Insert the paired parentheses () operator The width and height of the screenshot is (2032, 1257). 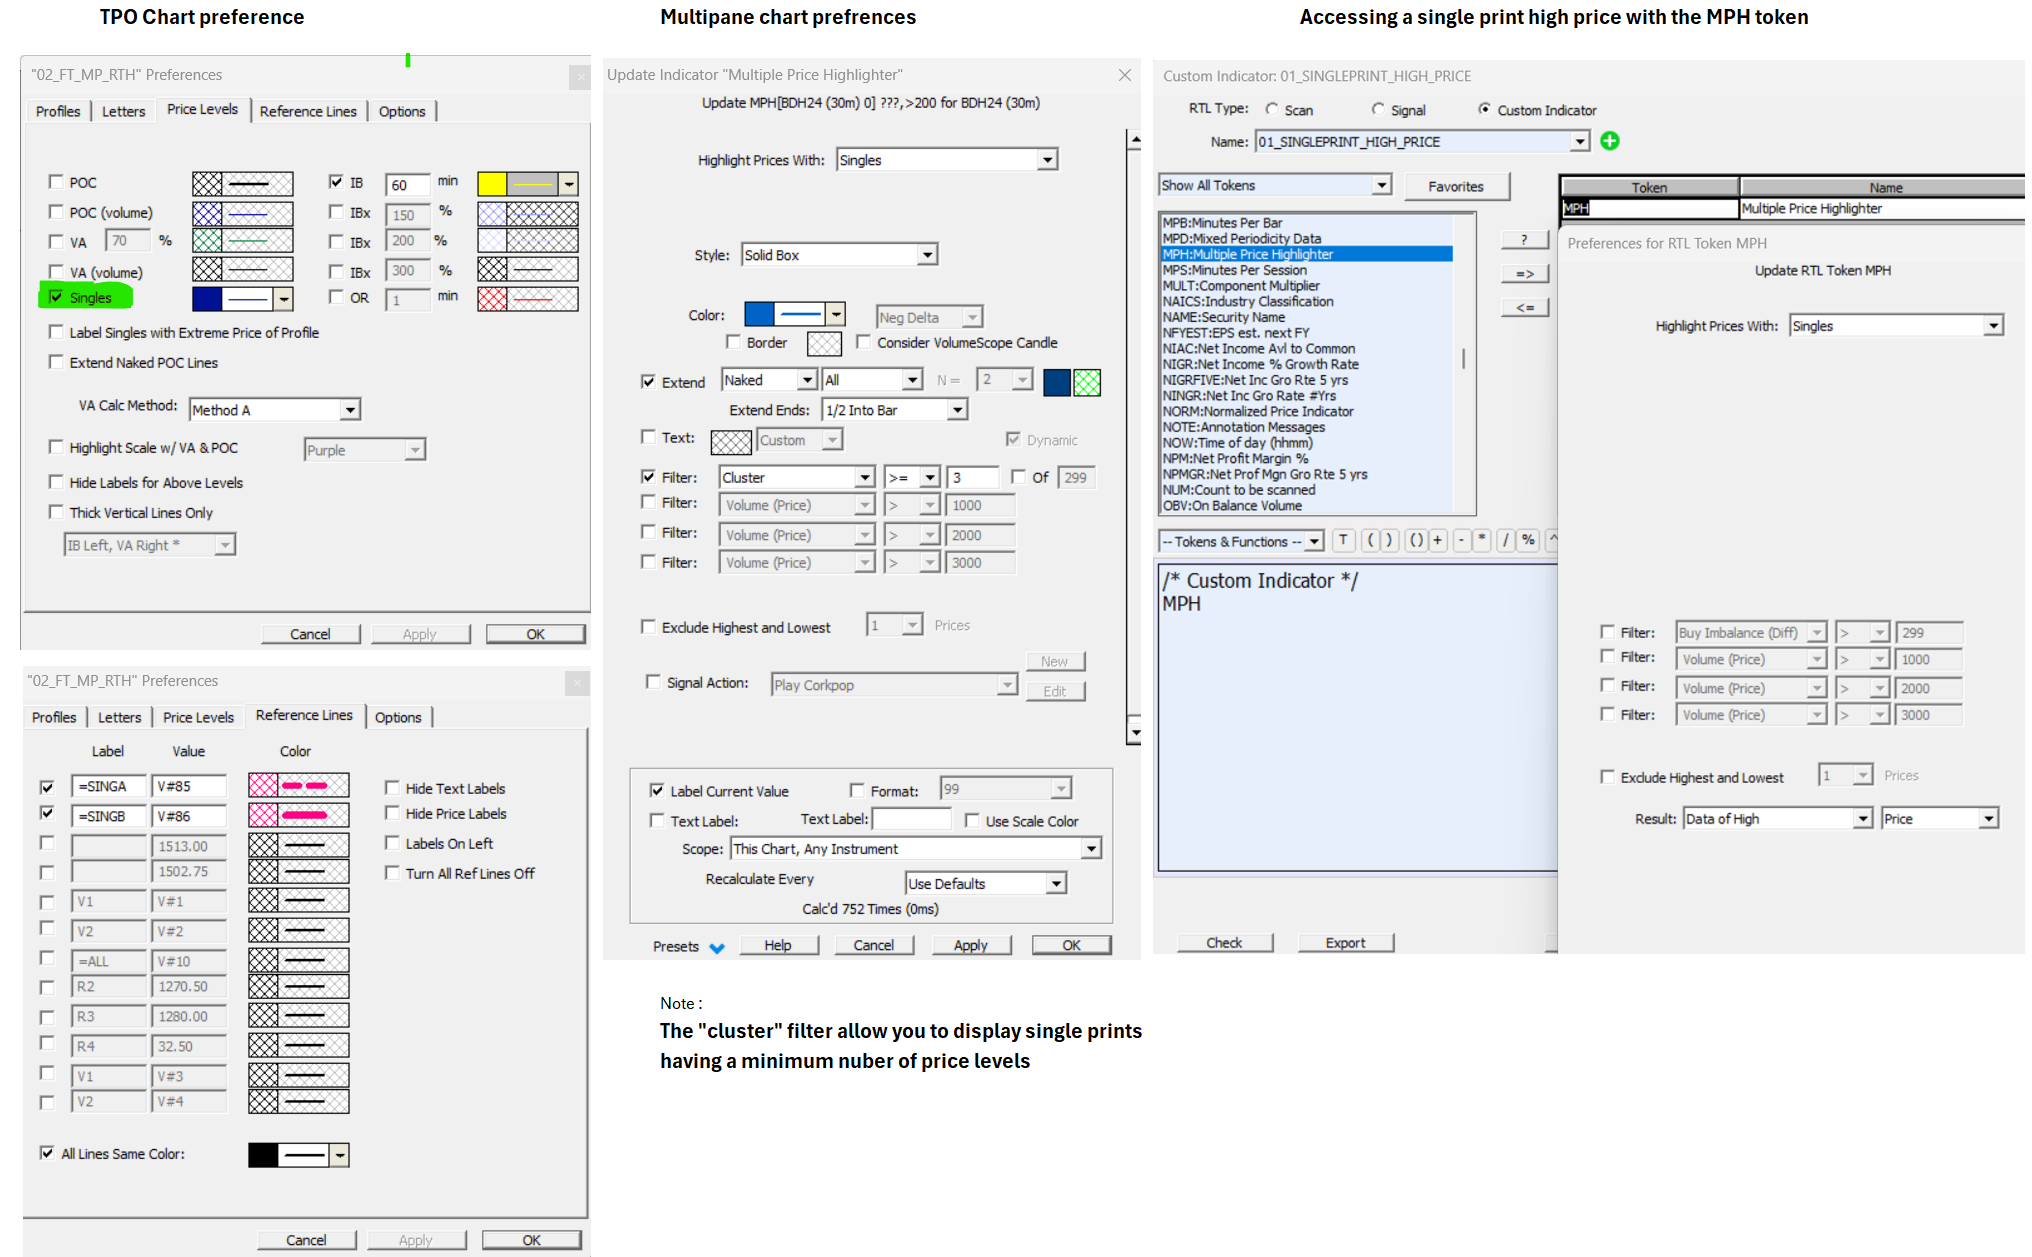(x=1415, y=541)
